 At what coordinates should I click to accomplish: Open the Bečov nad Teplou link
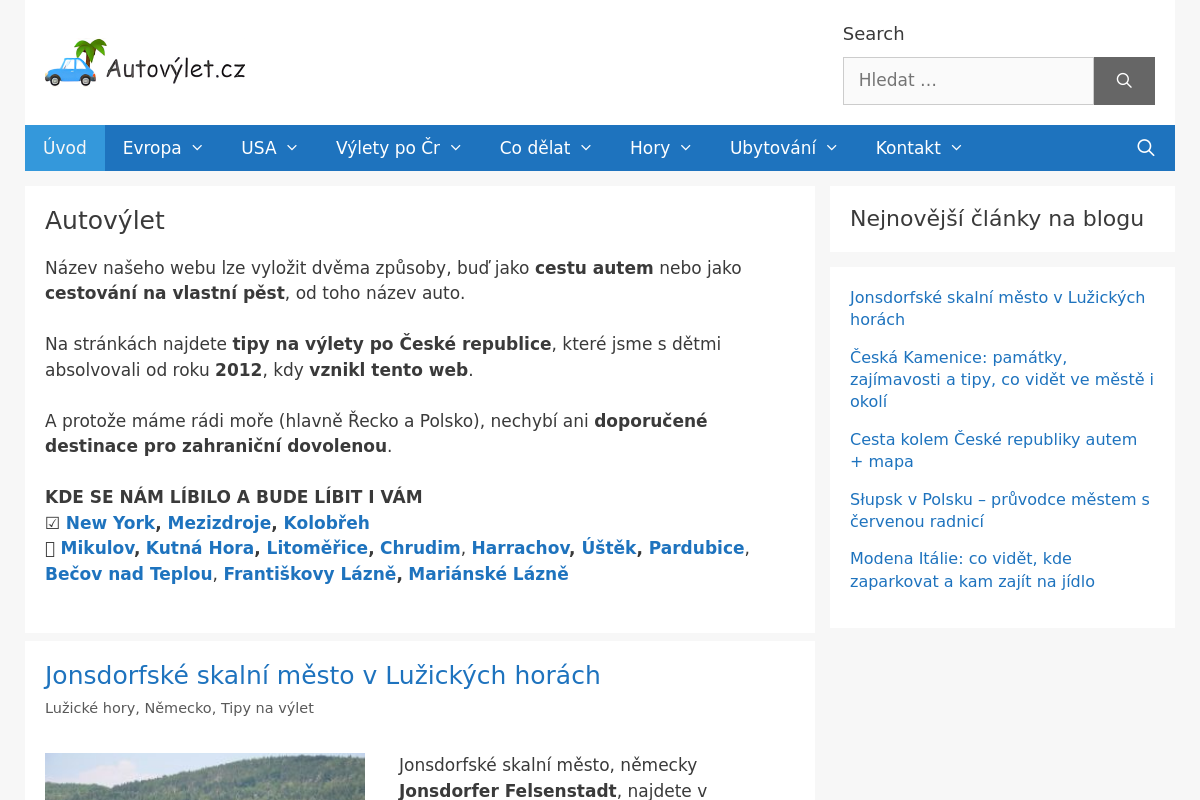pos(129,574)
